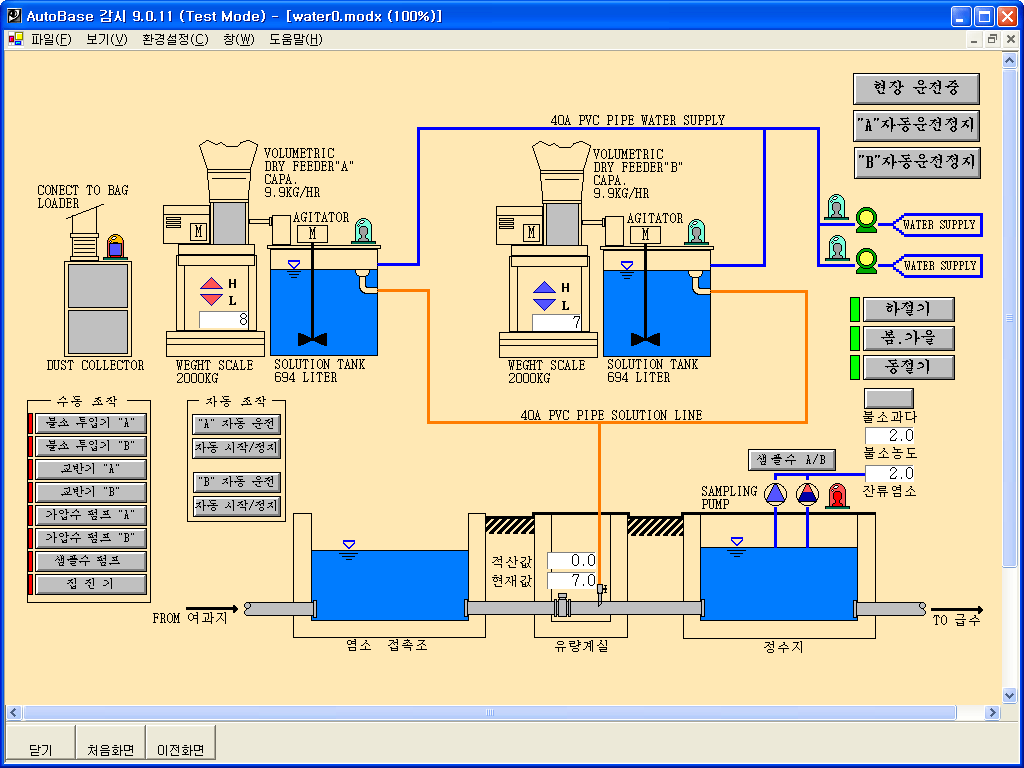Image resolution: width=1024 pixels, height=768 pixels.
Task: Click the red alarm lamp beside sampling pumps
Action: [837, 494]
